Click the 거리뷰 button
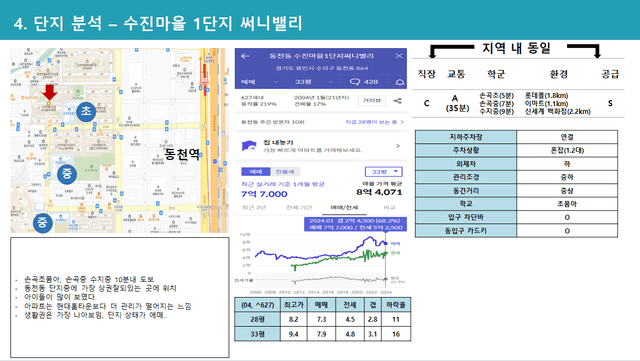 pos(371,100)
